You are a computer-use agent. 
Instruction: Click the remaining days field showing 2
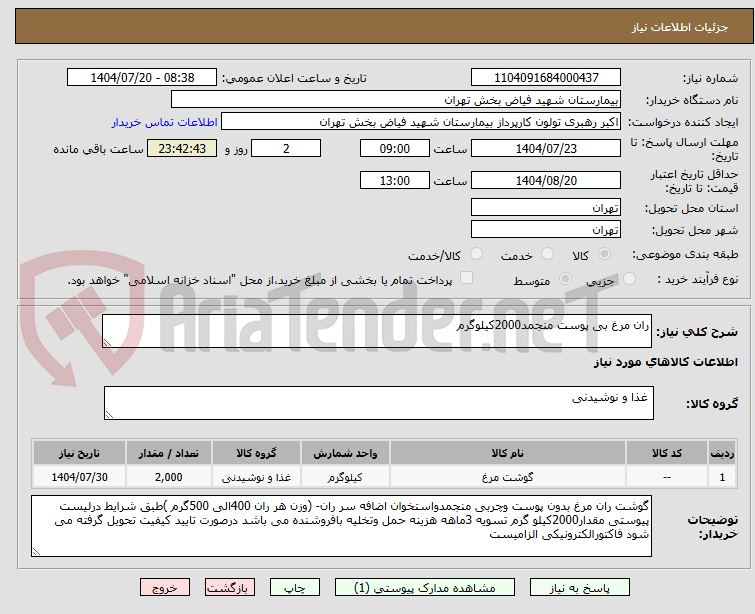[x=286, y=148]
